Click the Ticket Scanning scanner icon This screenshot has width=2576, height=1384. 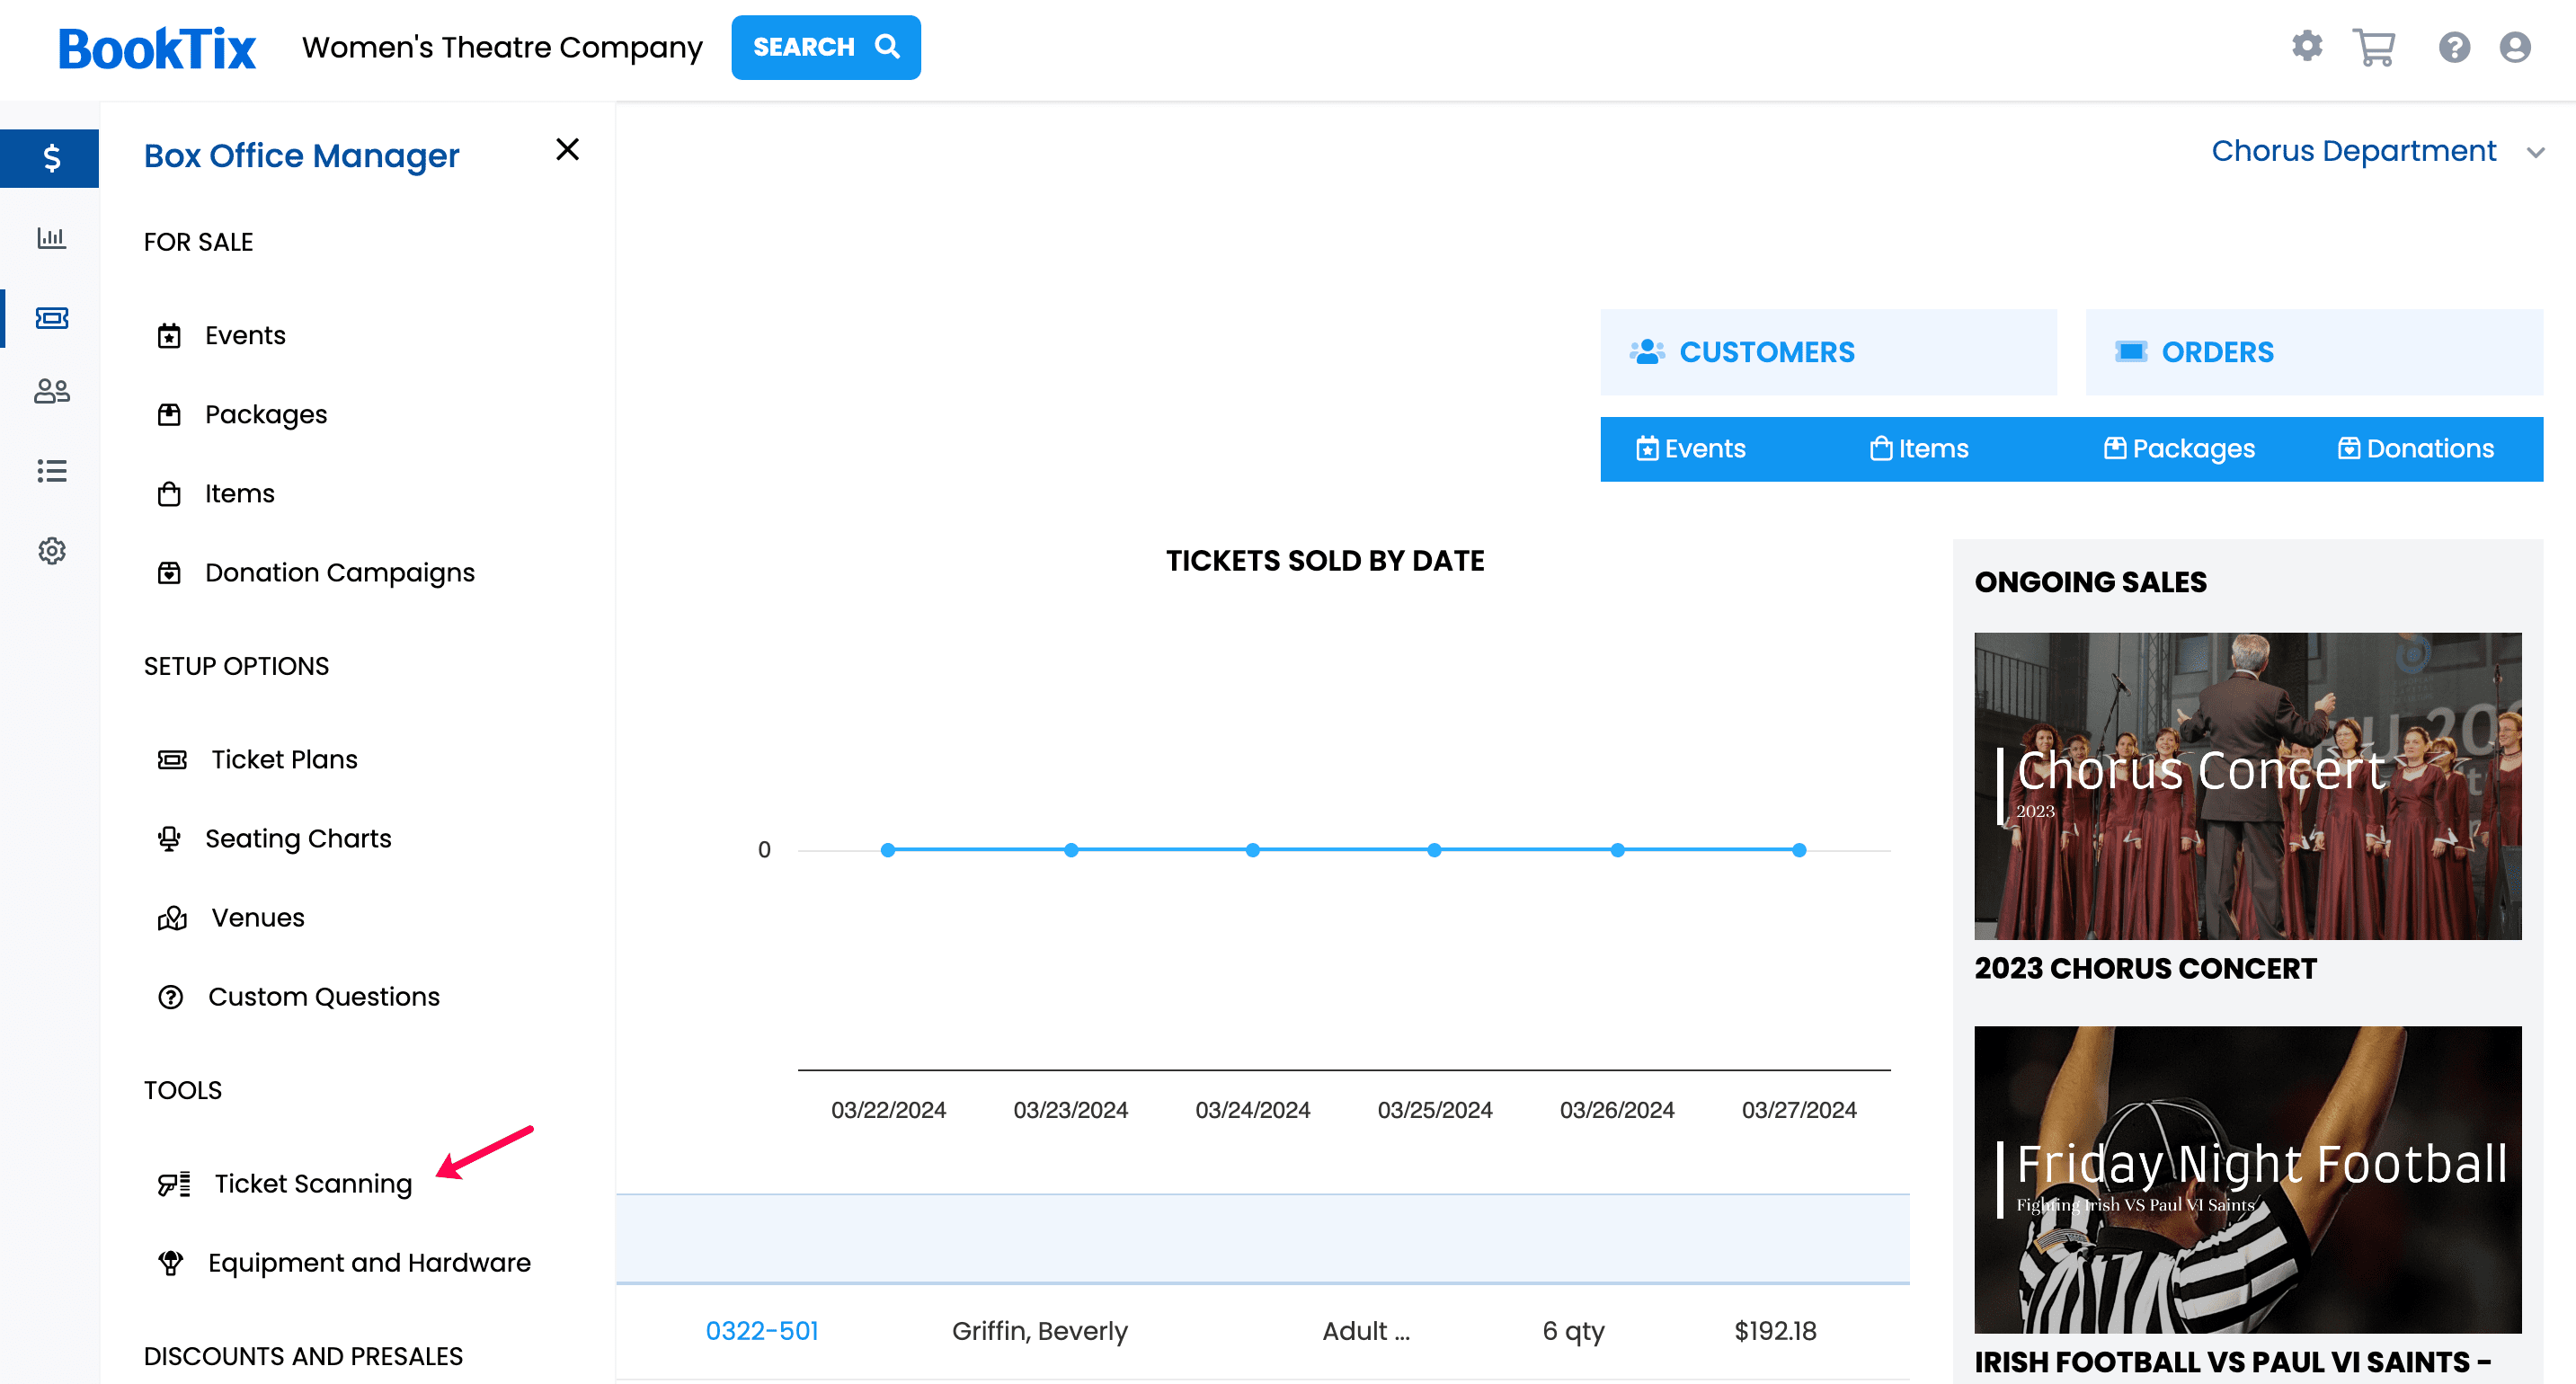click(x=174, y=1184)
